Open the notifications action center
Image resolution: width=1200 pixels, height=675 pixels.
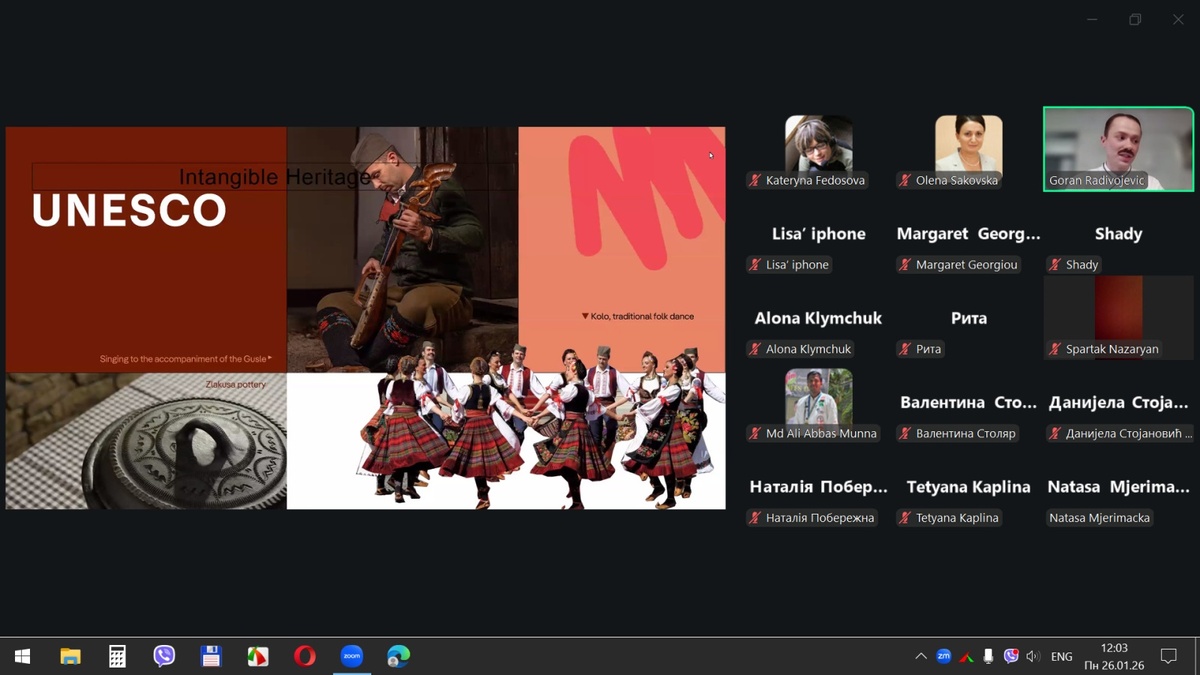point(1168,656)
